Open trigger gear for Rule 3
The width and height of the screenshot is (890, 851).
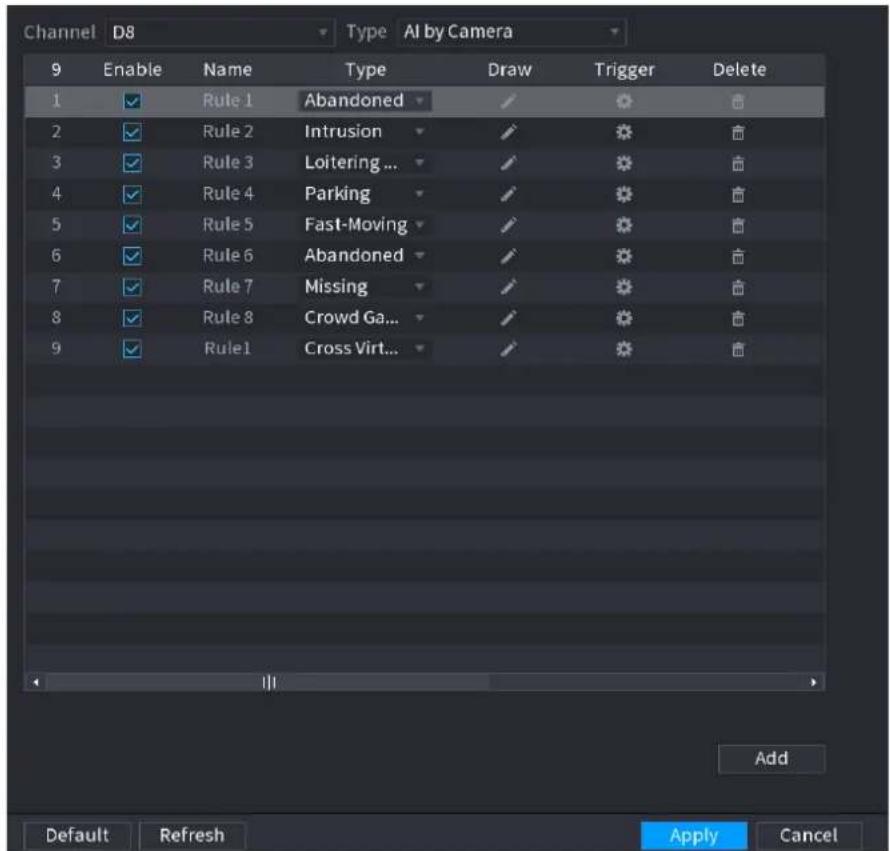[x=624, y=164]
